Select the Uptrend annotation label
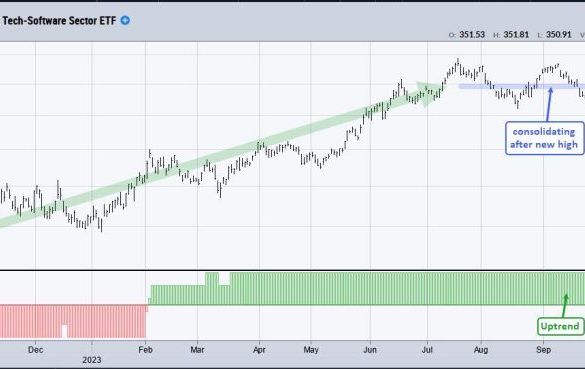The width and height of the screenshot is (585, 369). [x=560, y=326]
